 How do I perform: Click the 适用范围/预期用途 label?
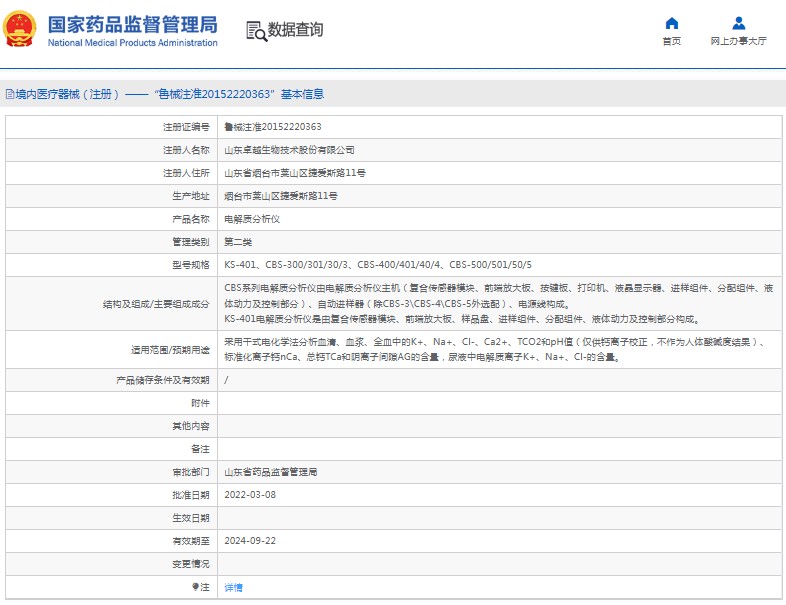tap(170, 350)
